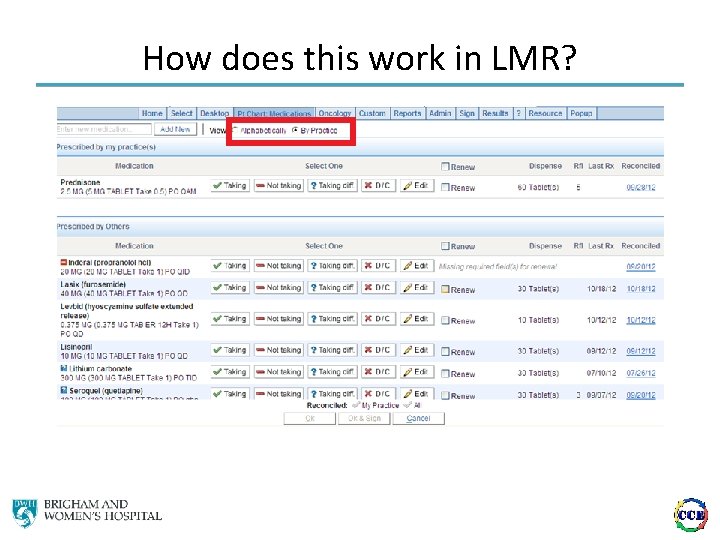The height and width of the screenshot is (540, 720).
Task: Open the question mark help tab
Action: click(518, 113)
